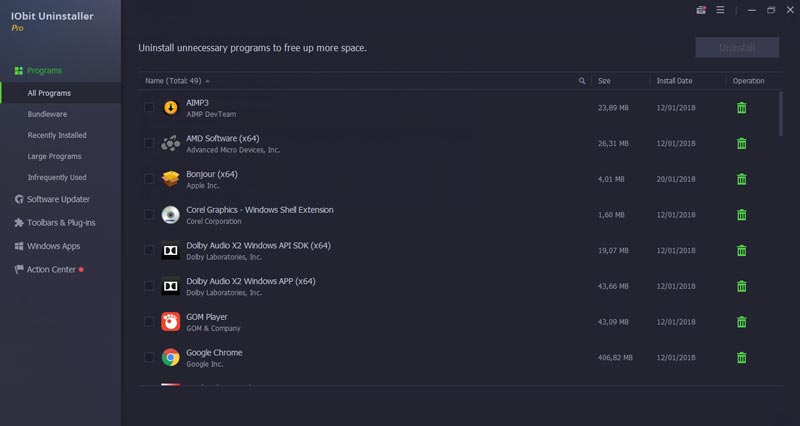Viewport: 800px width, 426px height.
Task: Click the Operation column header
Action: pos(748,81)
